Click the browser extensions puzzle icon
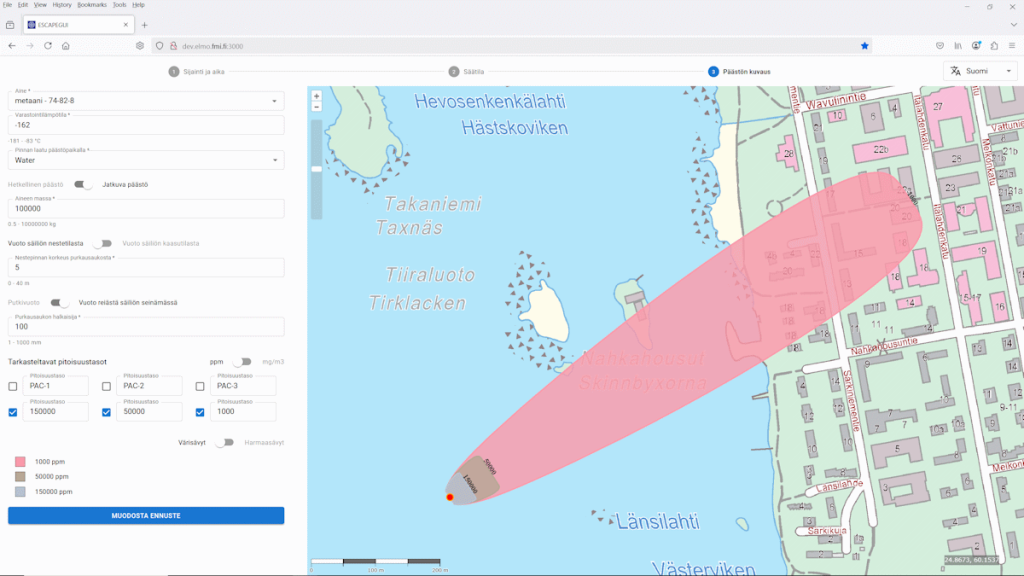Viewport: 1024px width, 576px height. click(x=994, y=45)
